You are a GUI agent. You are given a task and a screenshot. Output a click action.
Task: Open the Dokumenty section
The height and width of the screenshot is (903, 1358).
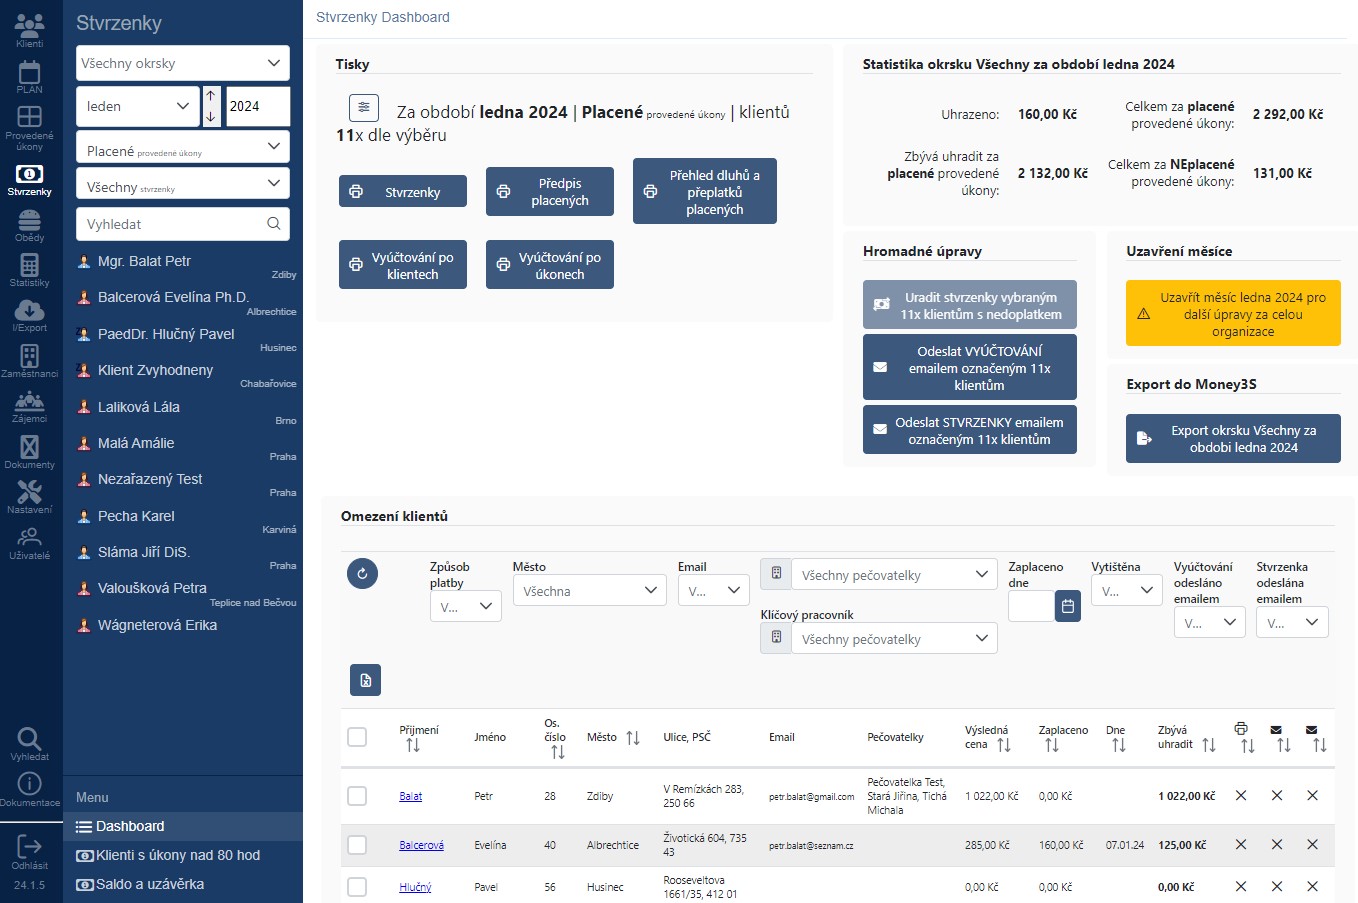tap(29, 452)
